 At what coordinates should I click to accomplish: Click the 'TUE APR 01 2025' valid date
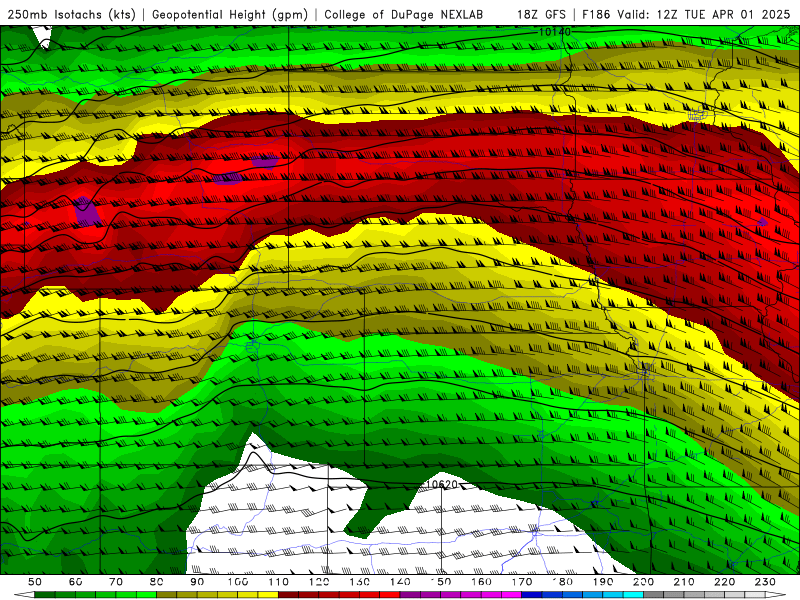pyautogui.click(x=737, y=15)
